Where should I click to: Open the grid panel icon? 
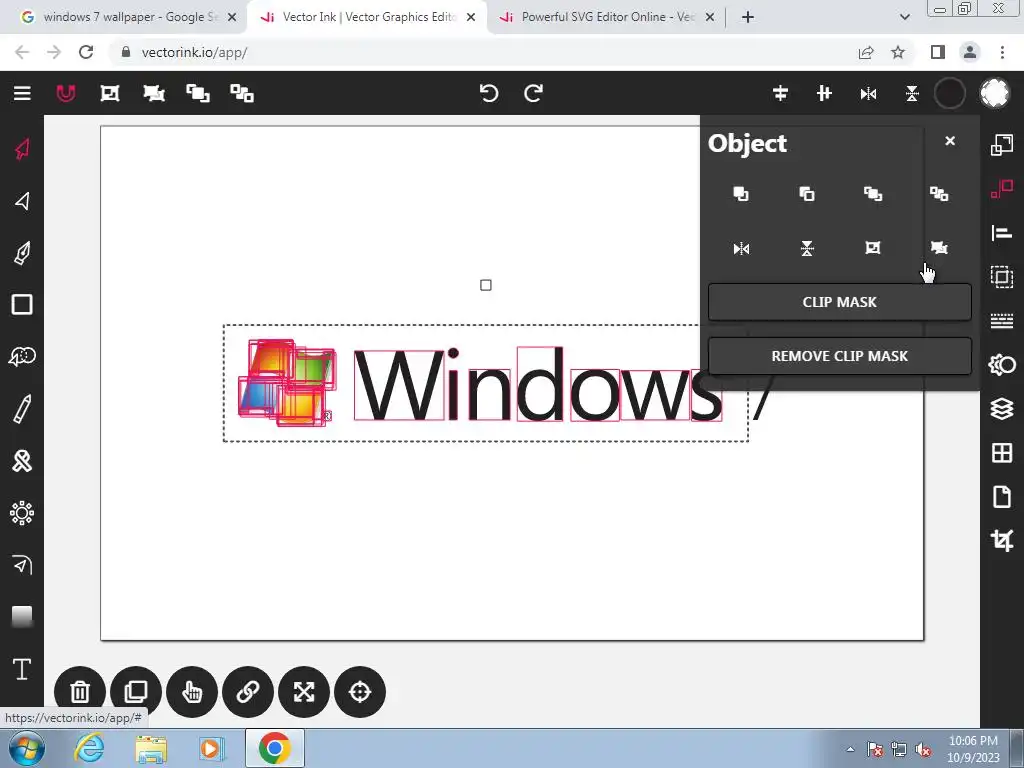click(x=1002, y=453)
